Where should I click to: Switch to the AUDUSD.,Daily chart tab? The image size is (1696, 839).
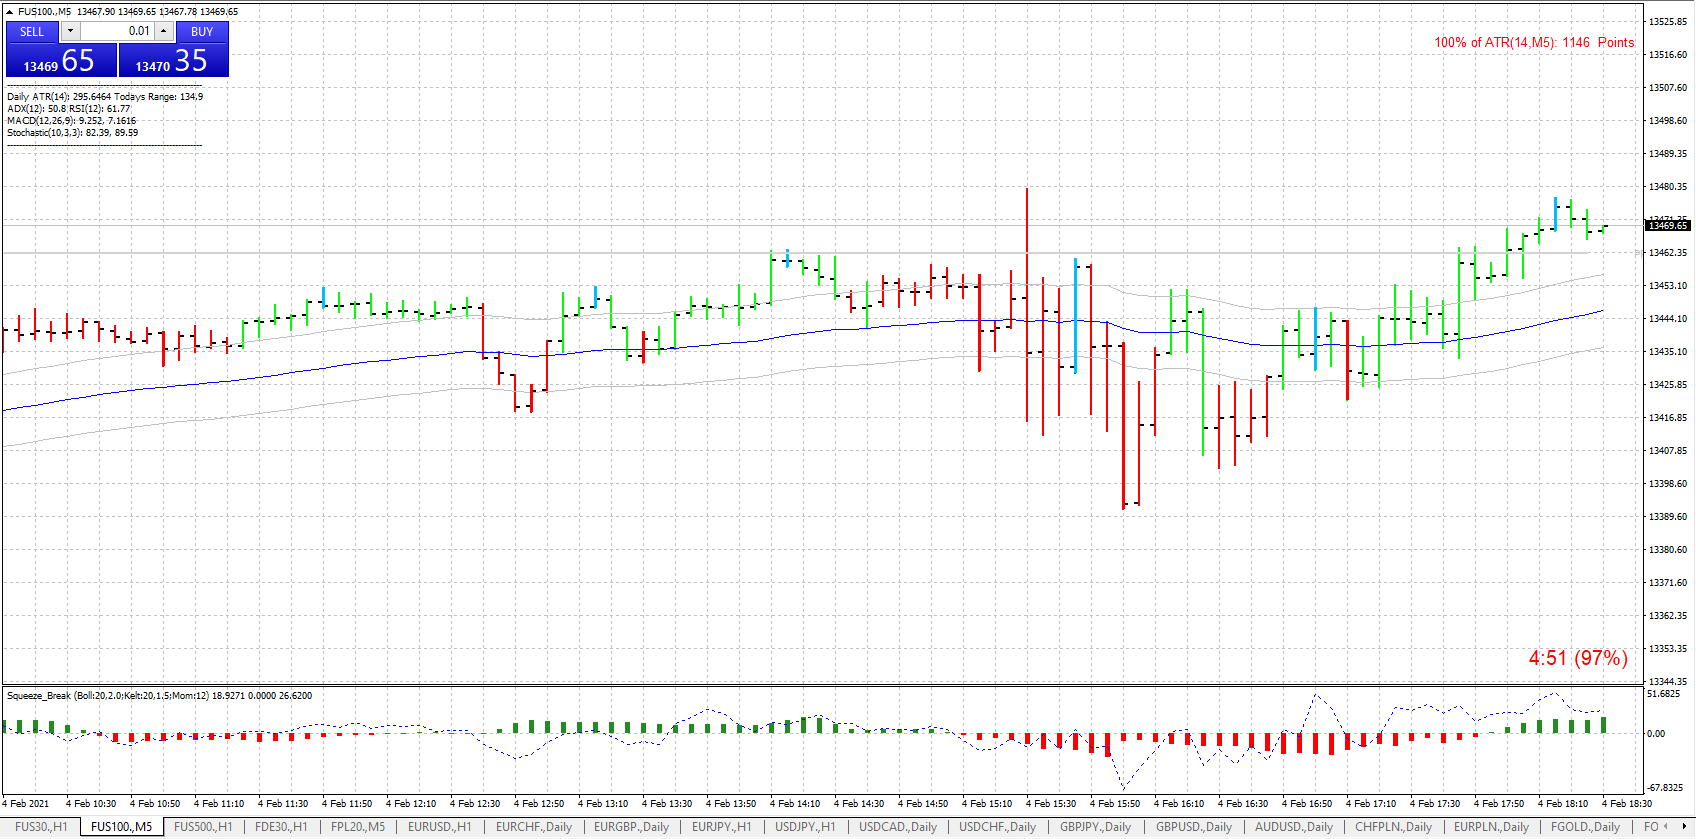(x=1294, y=827)
